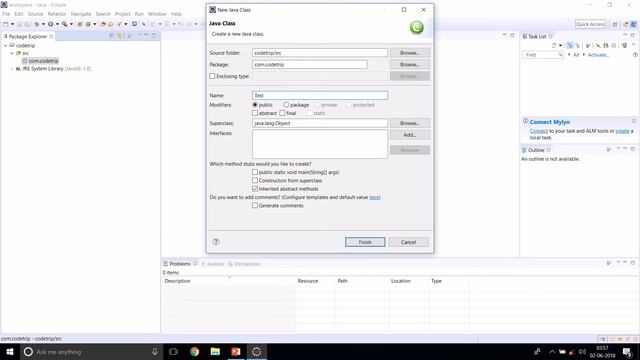Click Collapse All icon in Package Explorer
This screenshot has height=360, width=640.
pyautogui.click(x=111, y=36)
